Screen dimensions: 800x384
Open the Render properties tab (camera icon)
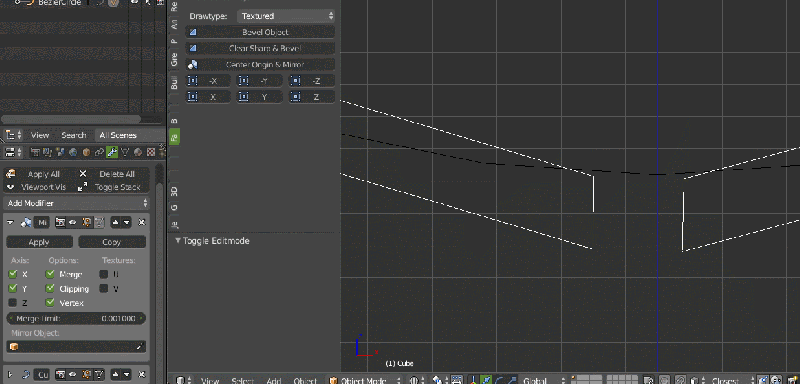tap(35, 152)
